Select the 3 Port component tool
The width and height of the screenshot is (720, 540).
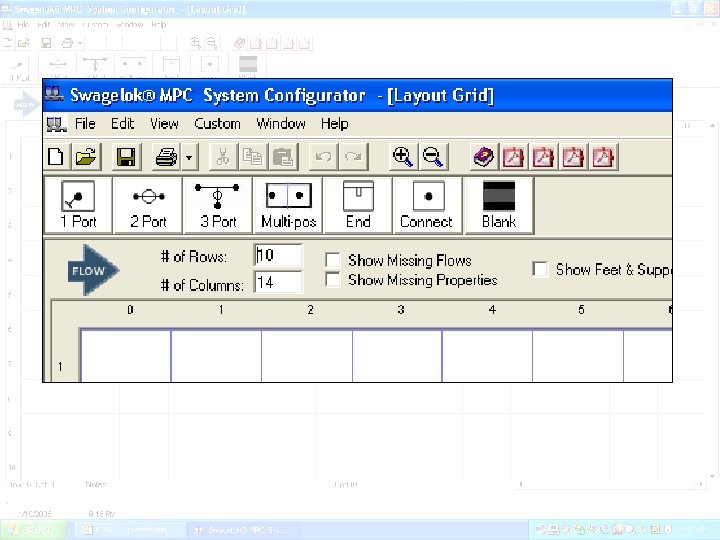click(x=218, y=205)
